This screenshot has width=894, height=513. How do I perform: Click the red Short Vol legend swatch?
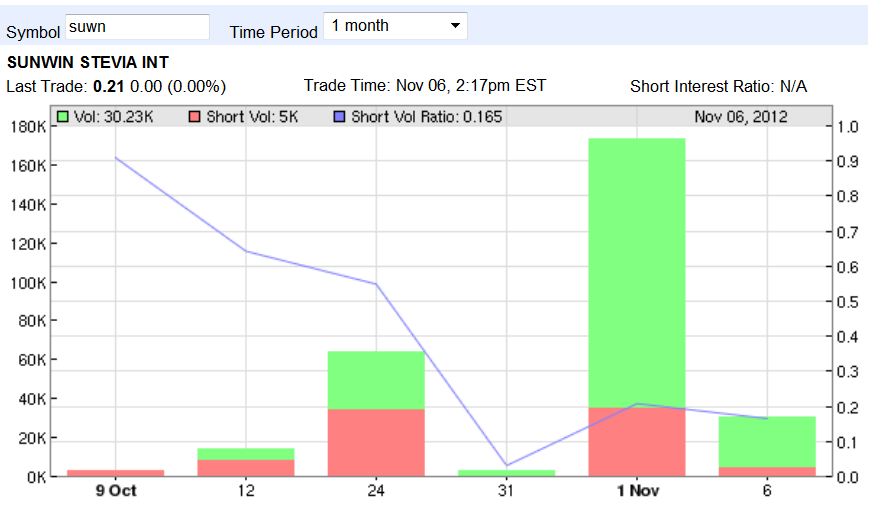195,117
